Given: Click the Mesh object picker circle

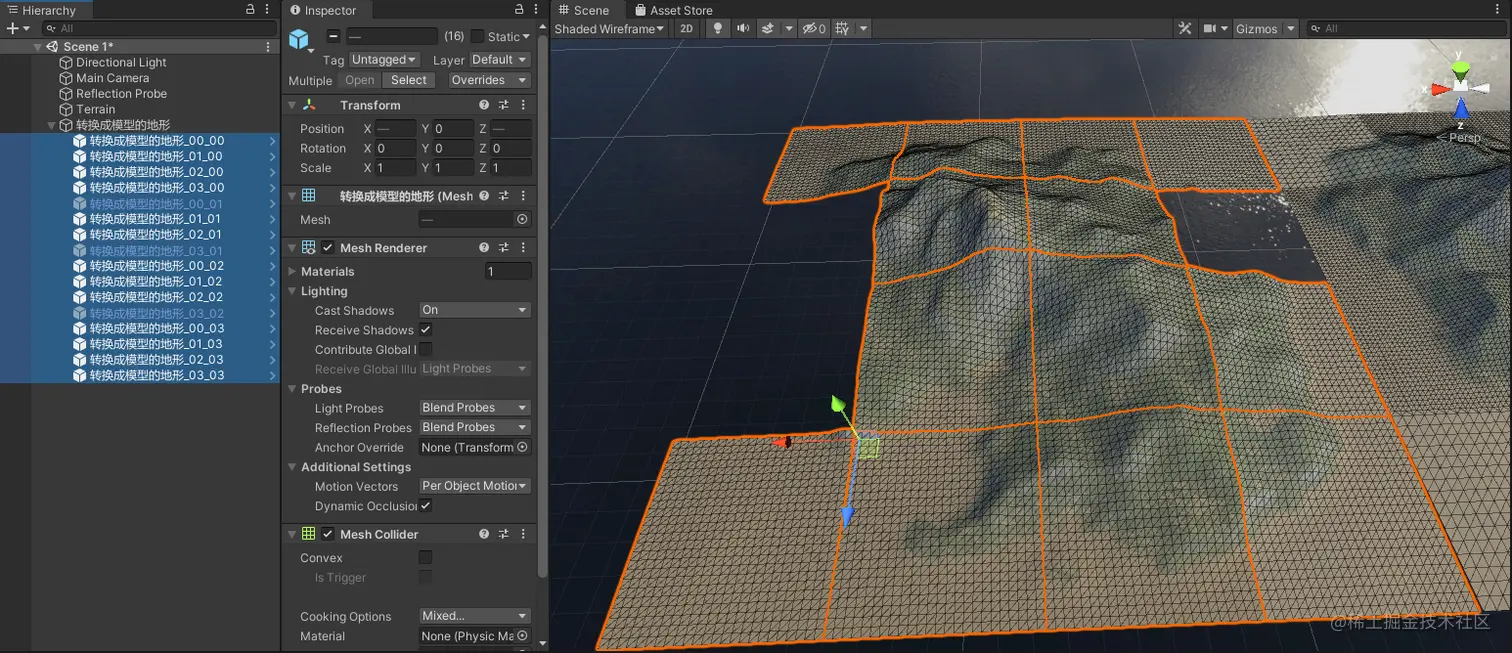Looking at the screenshot, I should [522, 220].
